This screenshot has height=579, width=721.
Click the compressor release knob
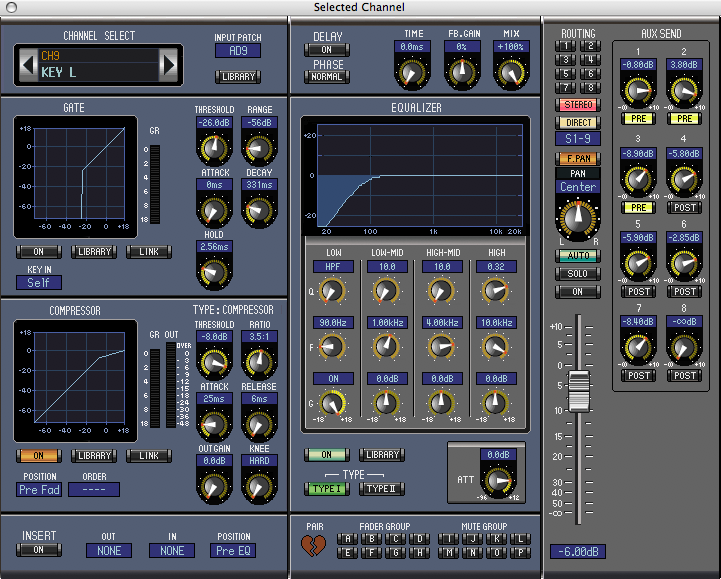tap(259, 424)
